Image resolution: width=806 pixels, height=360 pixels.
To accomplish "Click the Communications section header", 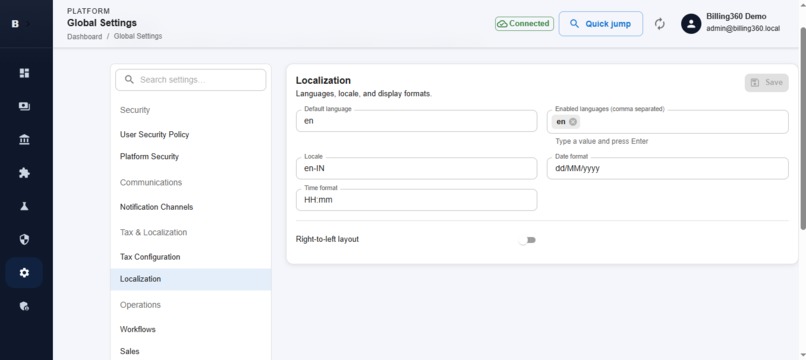I will coord(151,183).
